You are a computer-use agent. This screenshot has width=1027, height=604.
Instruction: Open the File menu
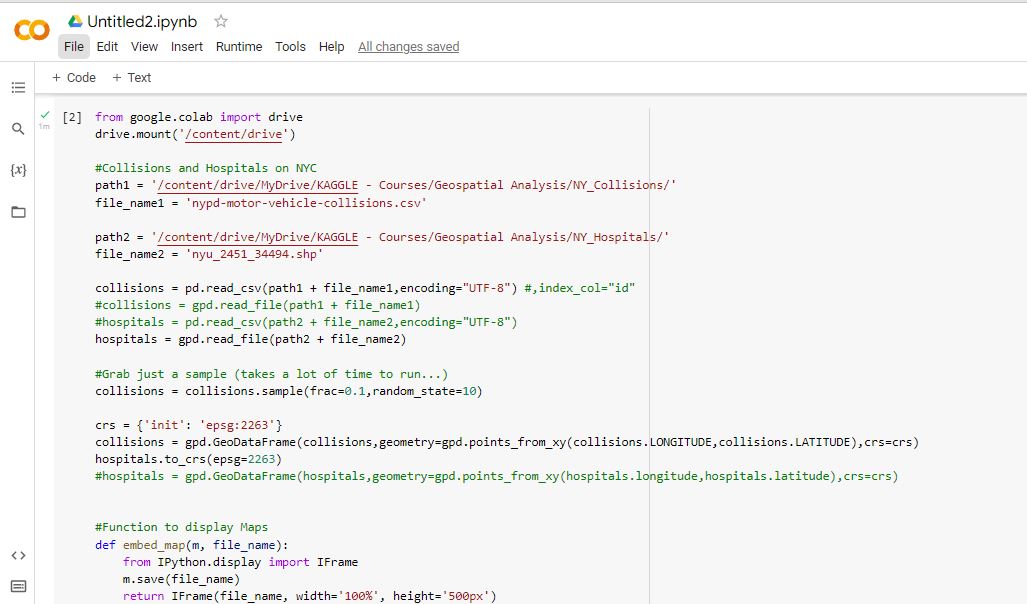[73, 46]
